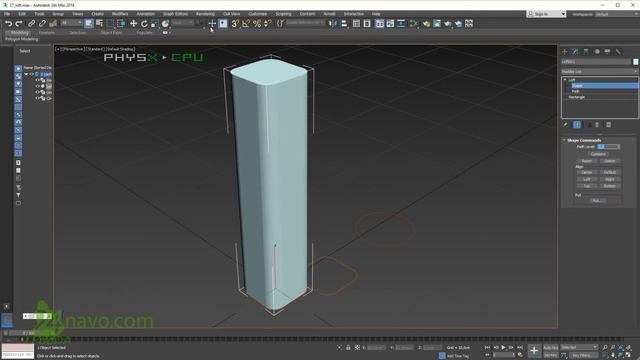This screenshot has width=640, height=360.
Task: Toggle Angle Snap in main toolbar
Action: coord(246,24)
